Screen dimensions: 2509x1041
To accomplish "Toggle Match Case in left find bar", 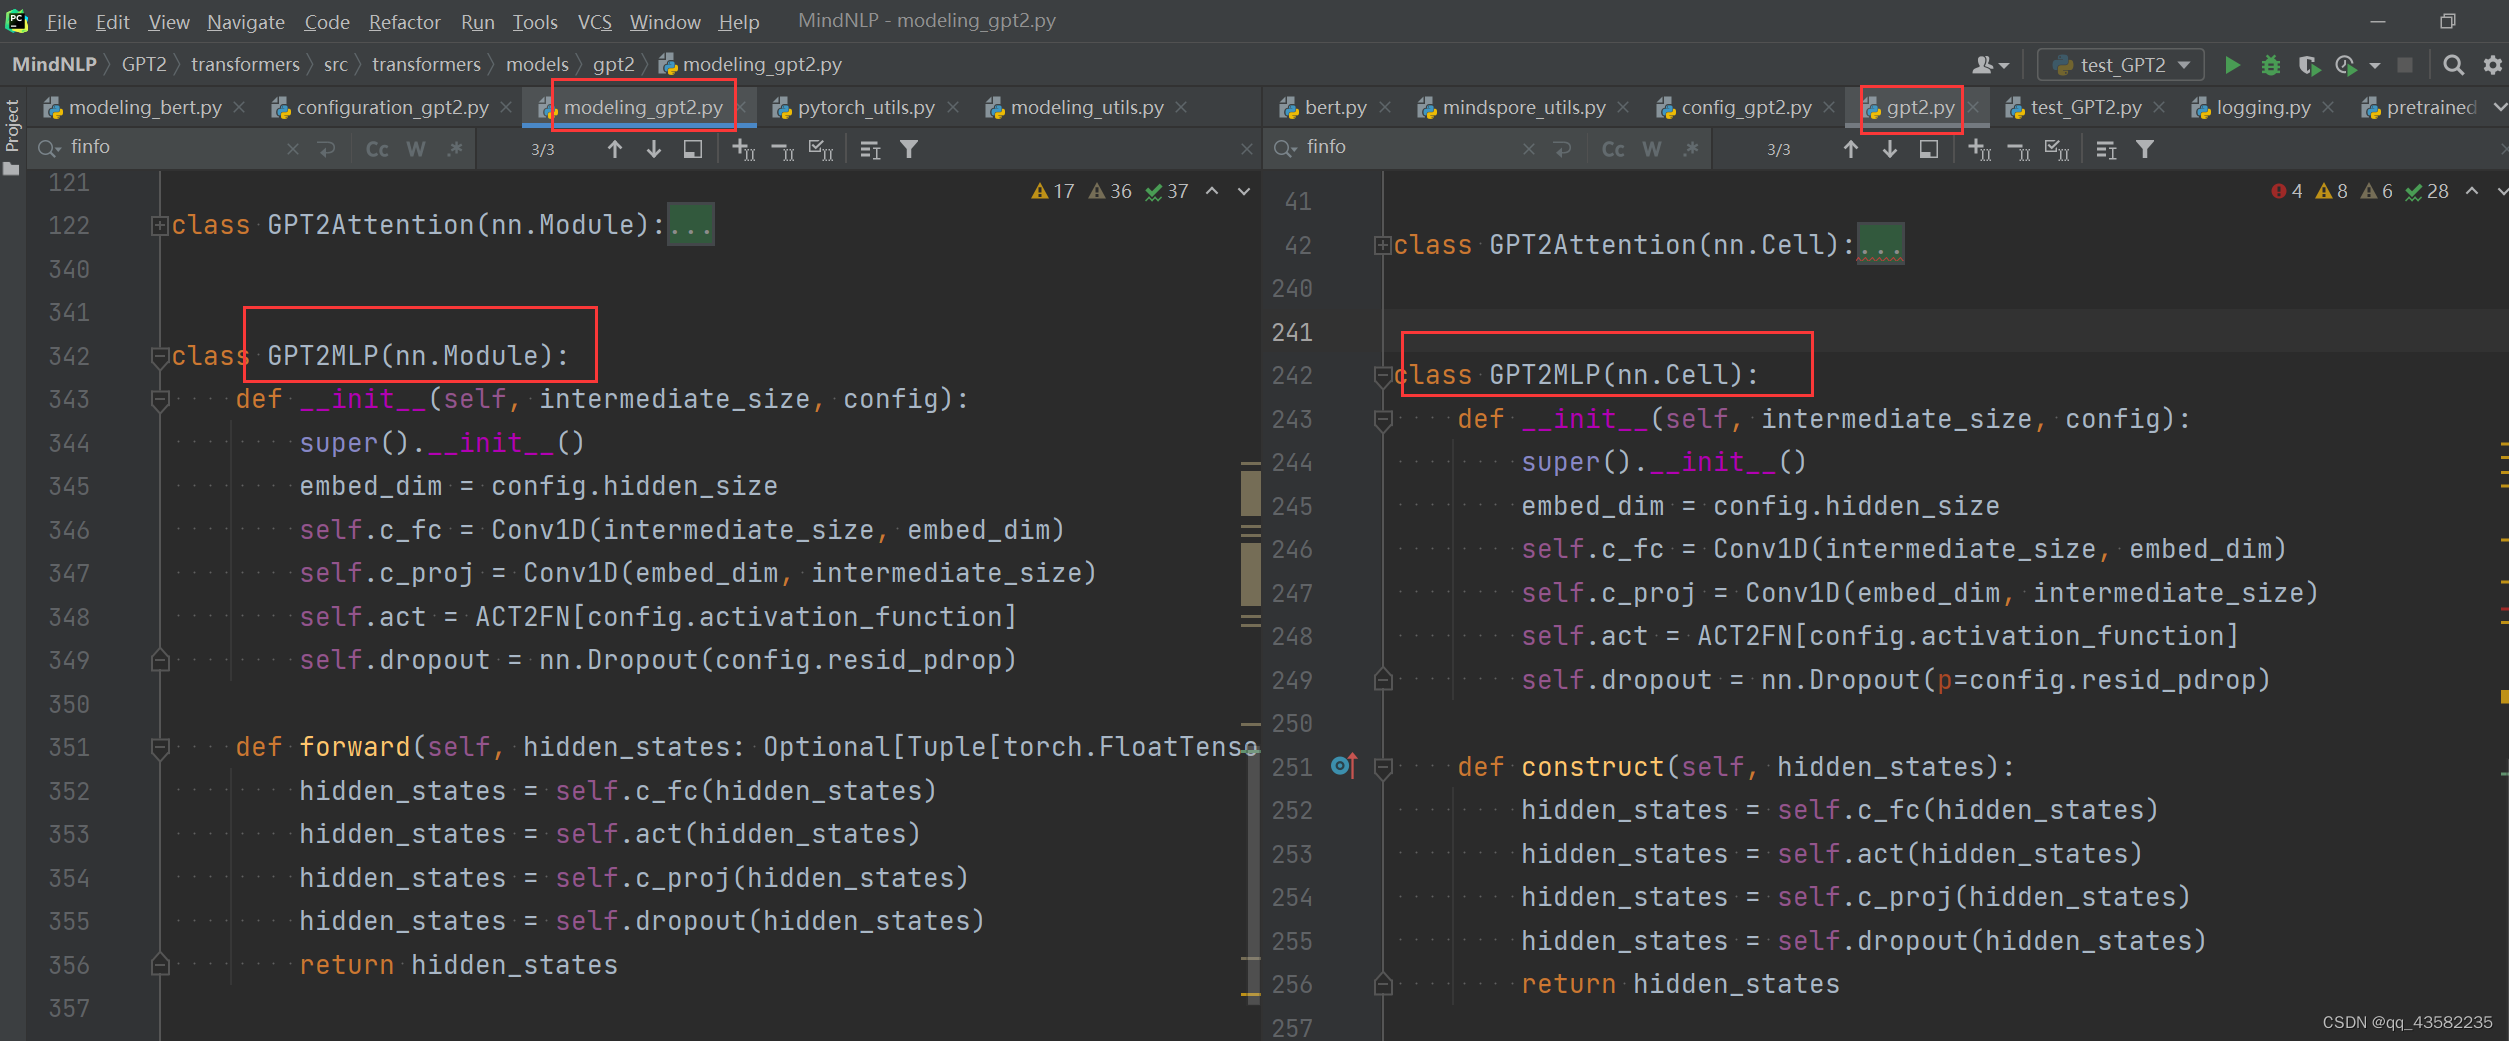I will click(377, 149).
